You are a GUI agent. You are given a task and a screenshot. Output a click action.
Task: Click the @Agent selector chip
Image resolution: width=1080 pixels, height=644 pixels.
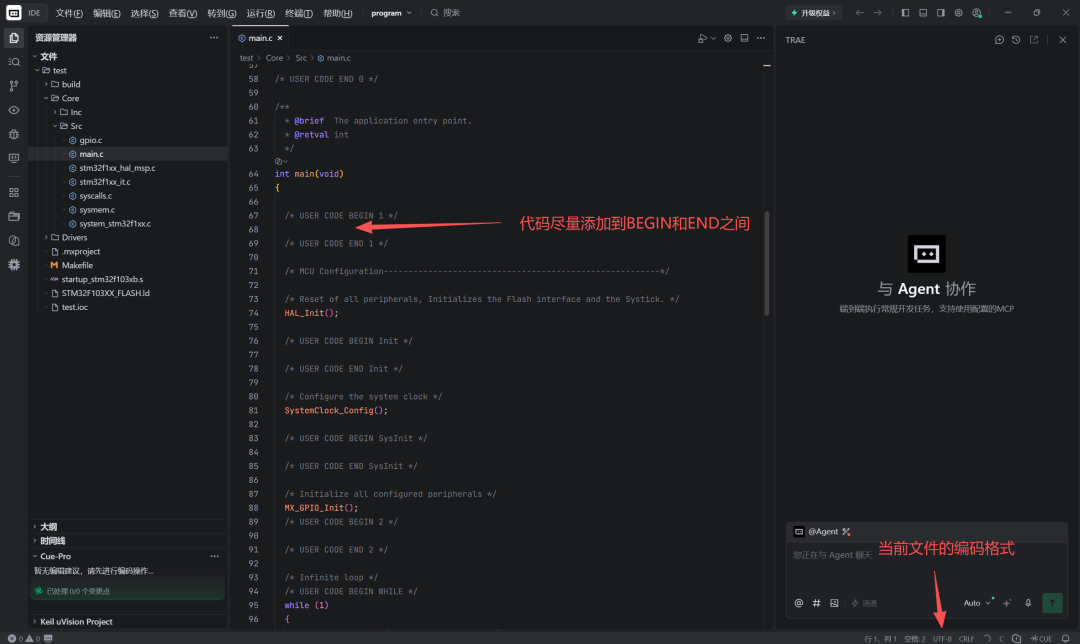click(x=822, y=532)
